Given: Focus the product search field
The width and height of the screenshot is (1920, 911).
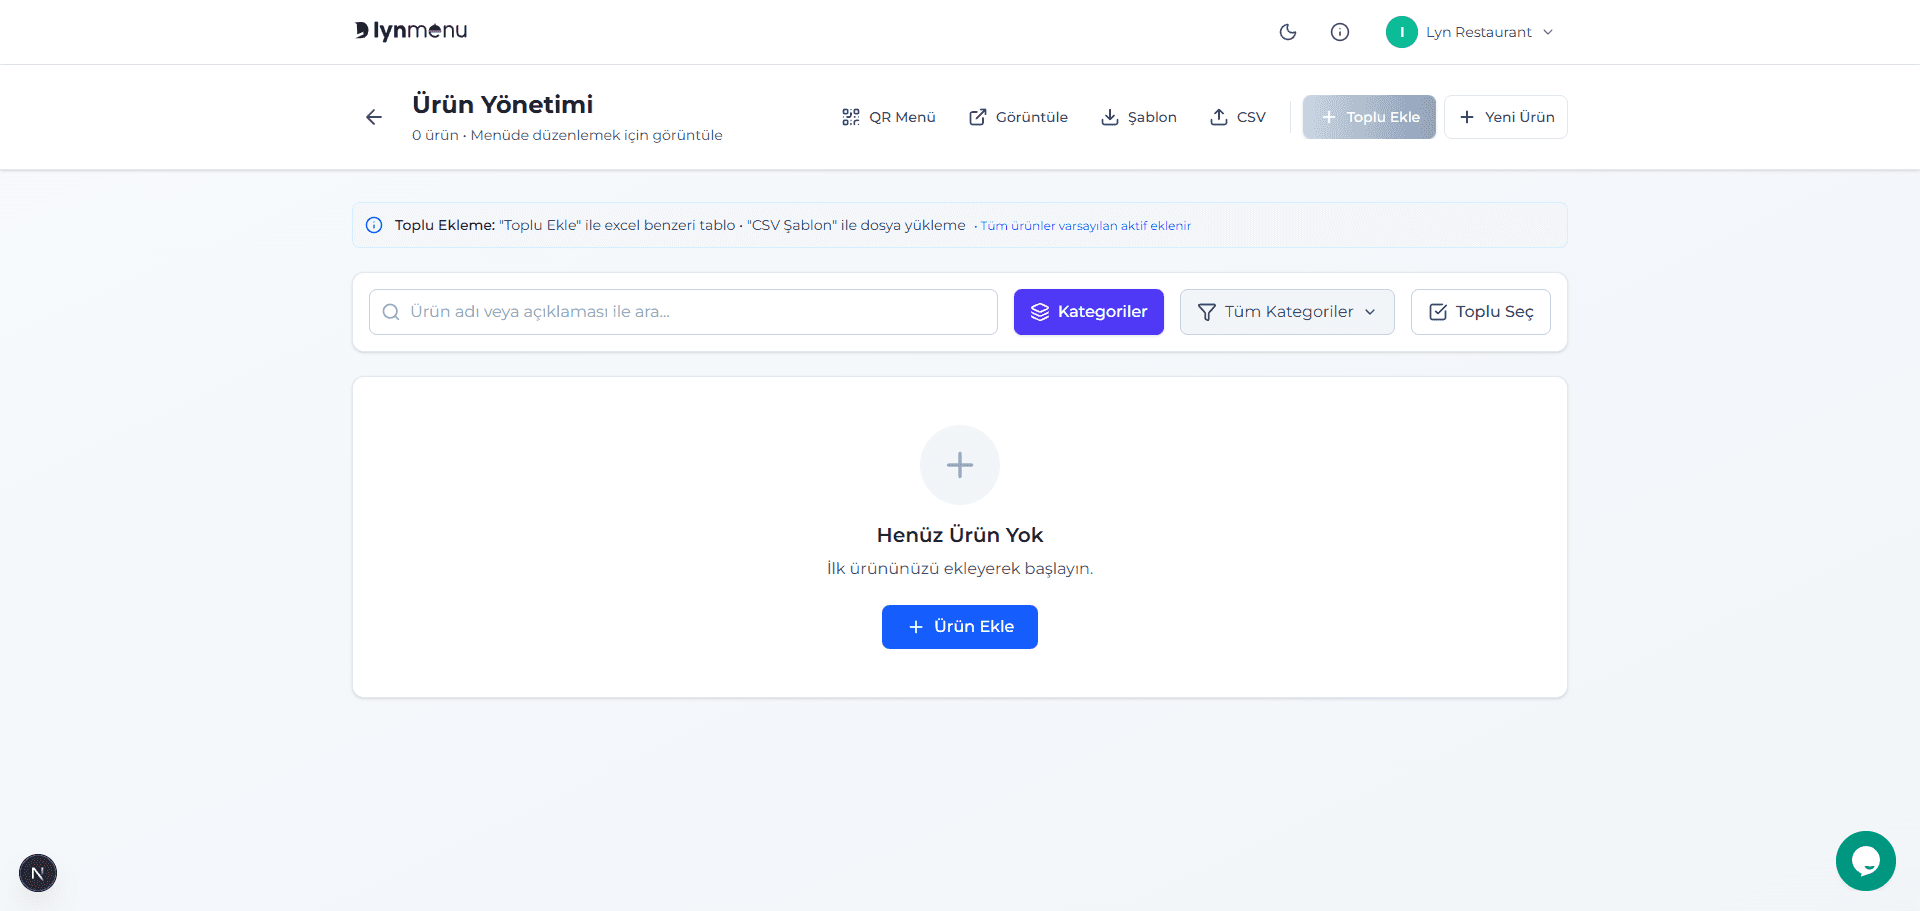Looking at the screenshot, I should click(683, 312).
